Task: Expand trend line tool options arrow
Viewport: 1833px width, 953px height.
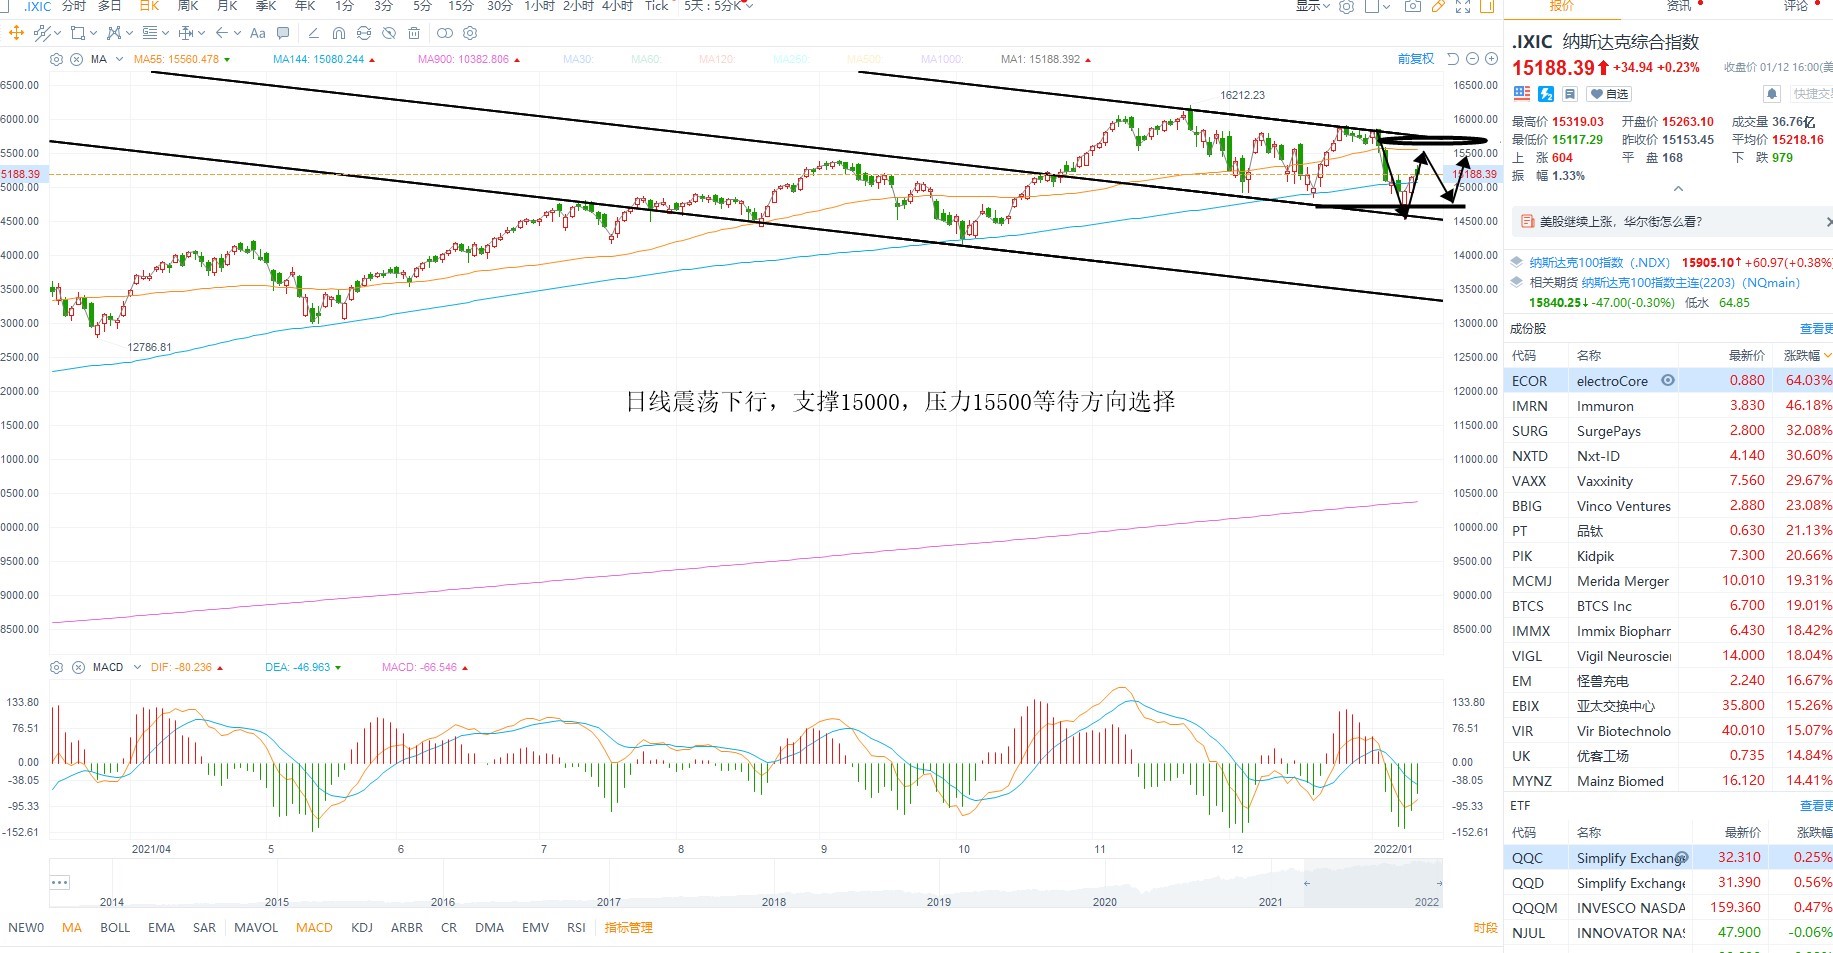Action: [x=57, y=33]
